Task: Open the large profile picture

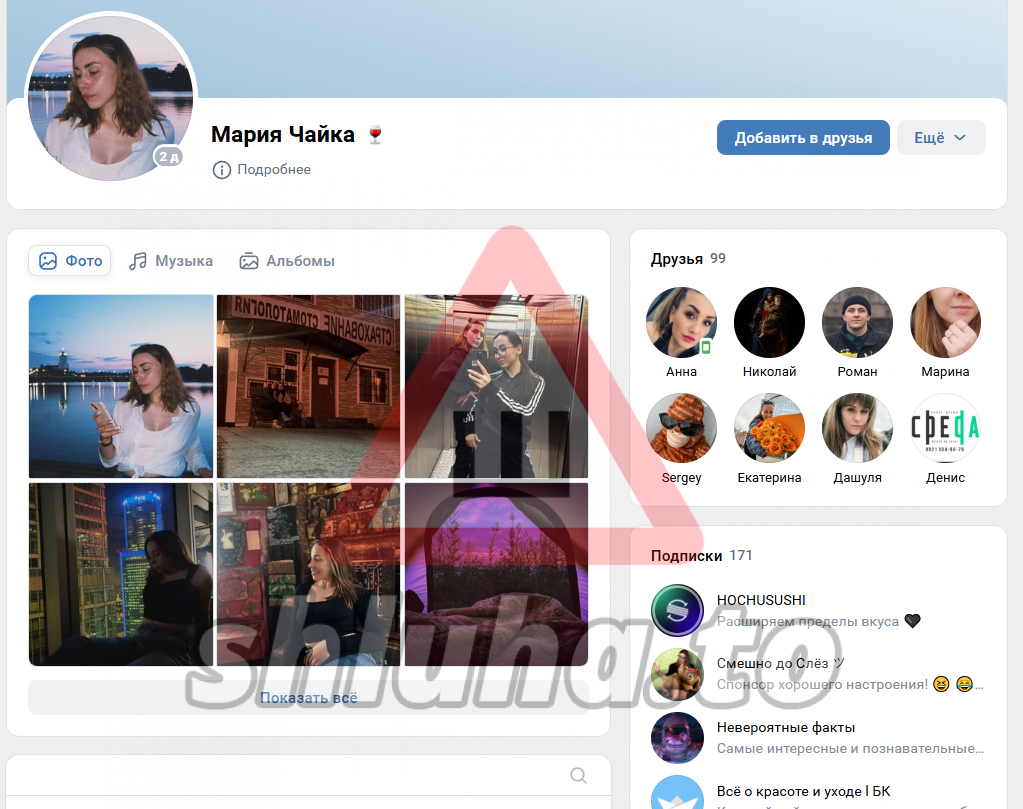Action: coord(110,97)
